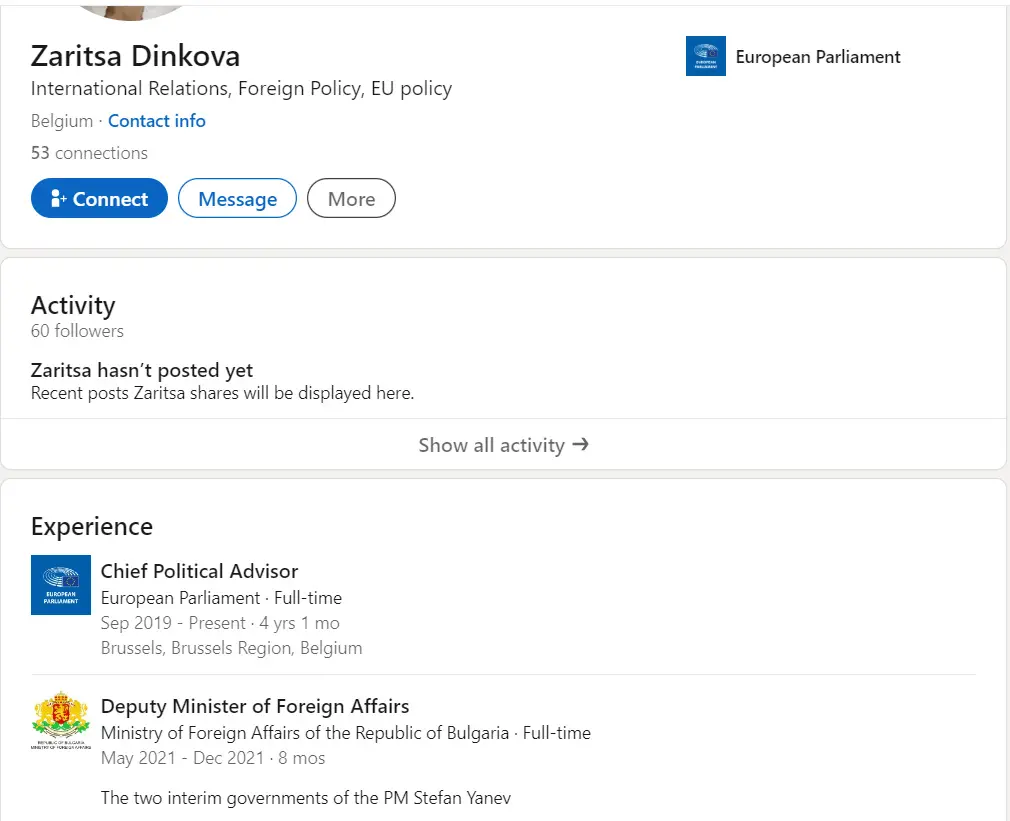Click the European Parliament logo in profile header
This screenshot has width=1010, height=821.
coord(705,56)
